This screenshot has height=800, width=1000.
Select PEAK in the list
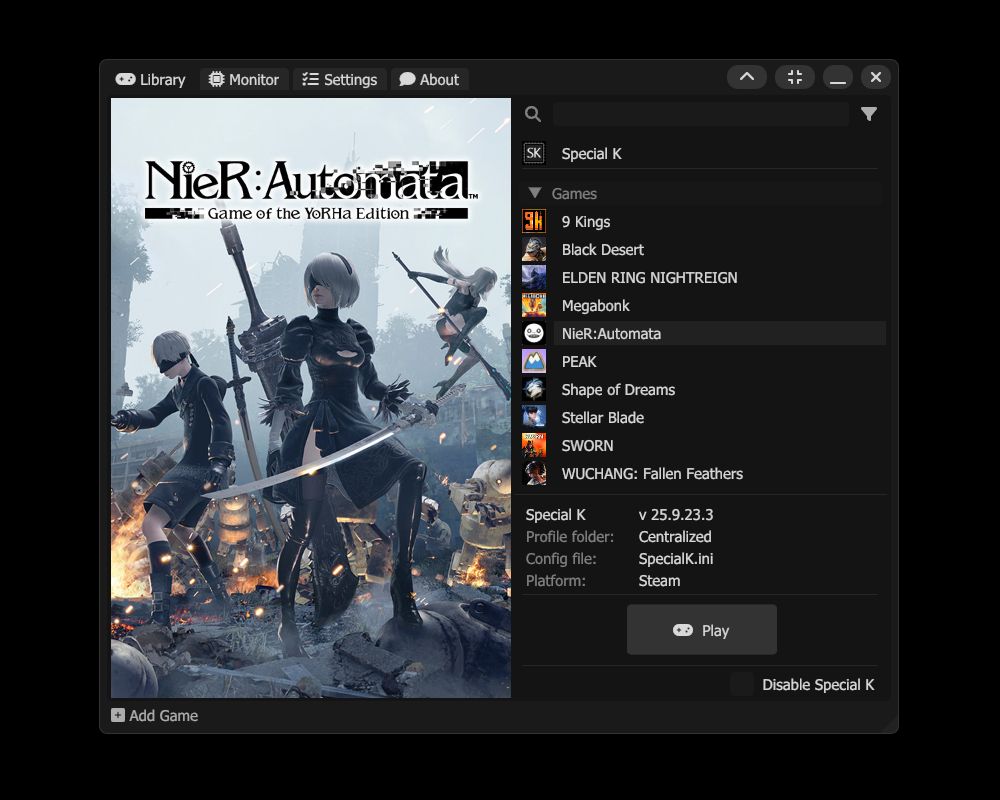pos(578,362)
